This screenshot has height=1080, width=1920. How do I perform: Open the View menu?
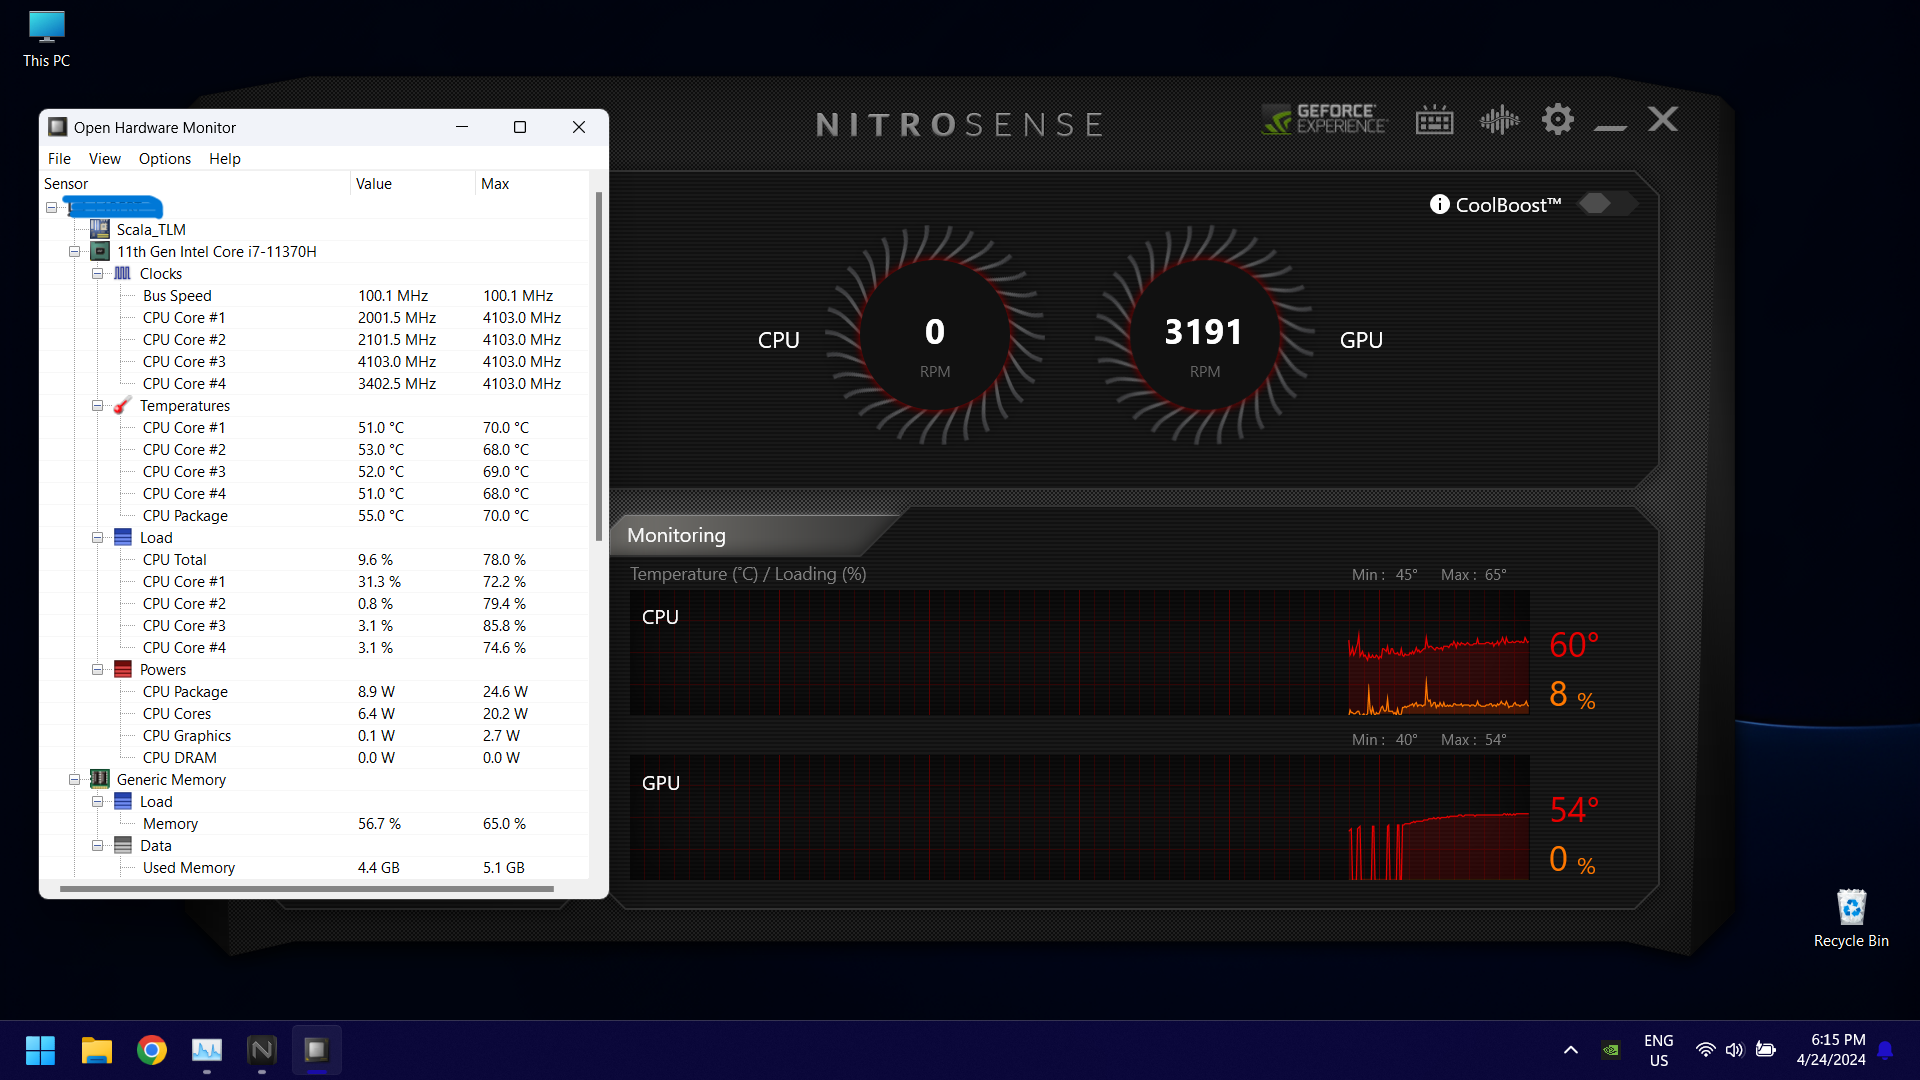pos(104,159)
